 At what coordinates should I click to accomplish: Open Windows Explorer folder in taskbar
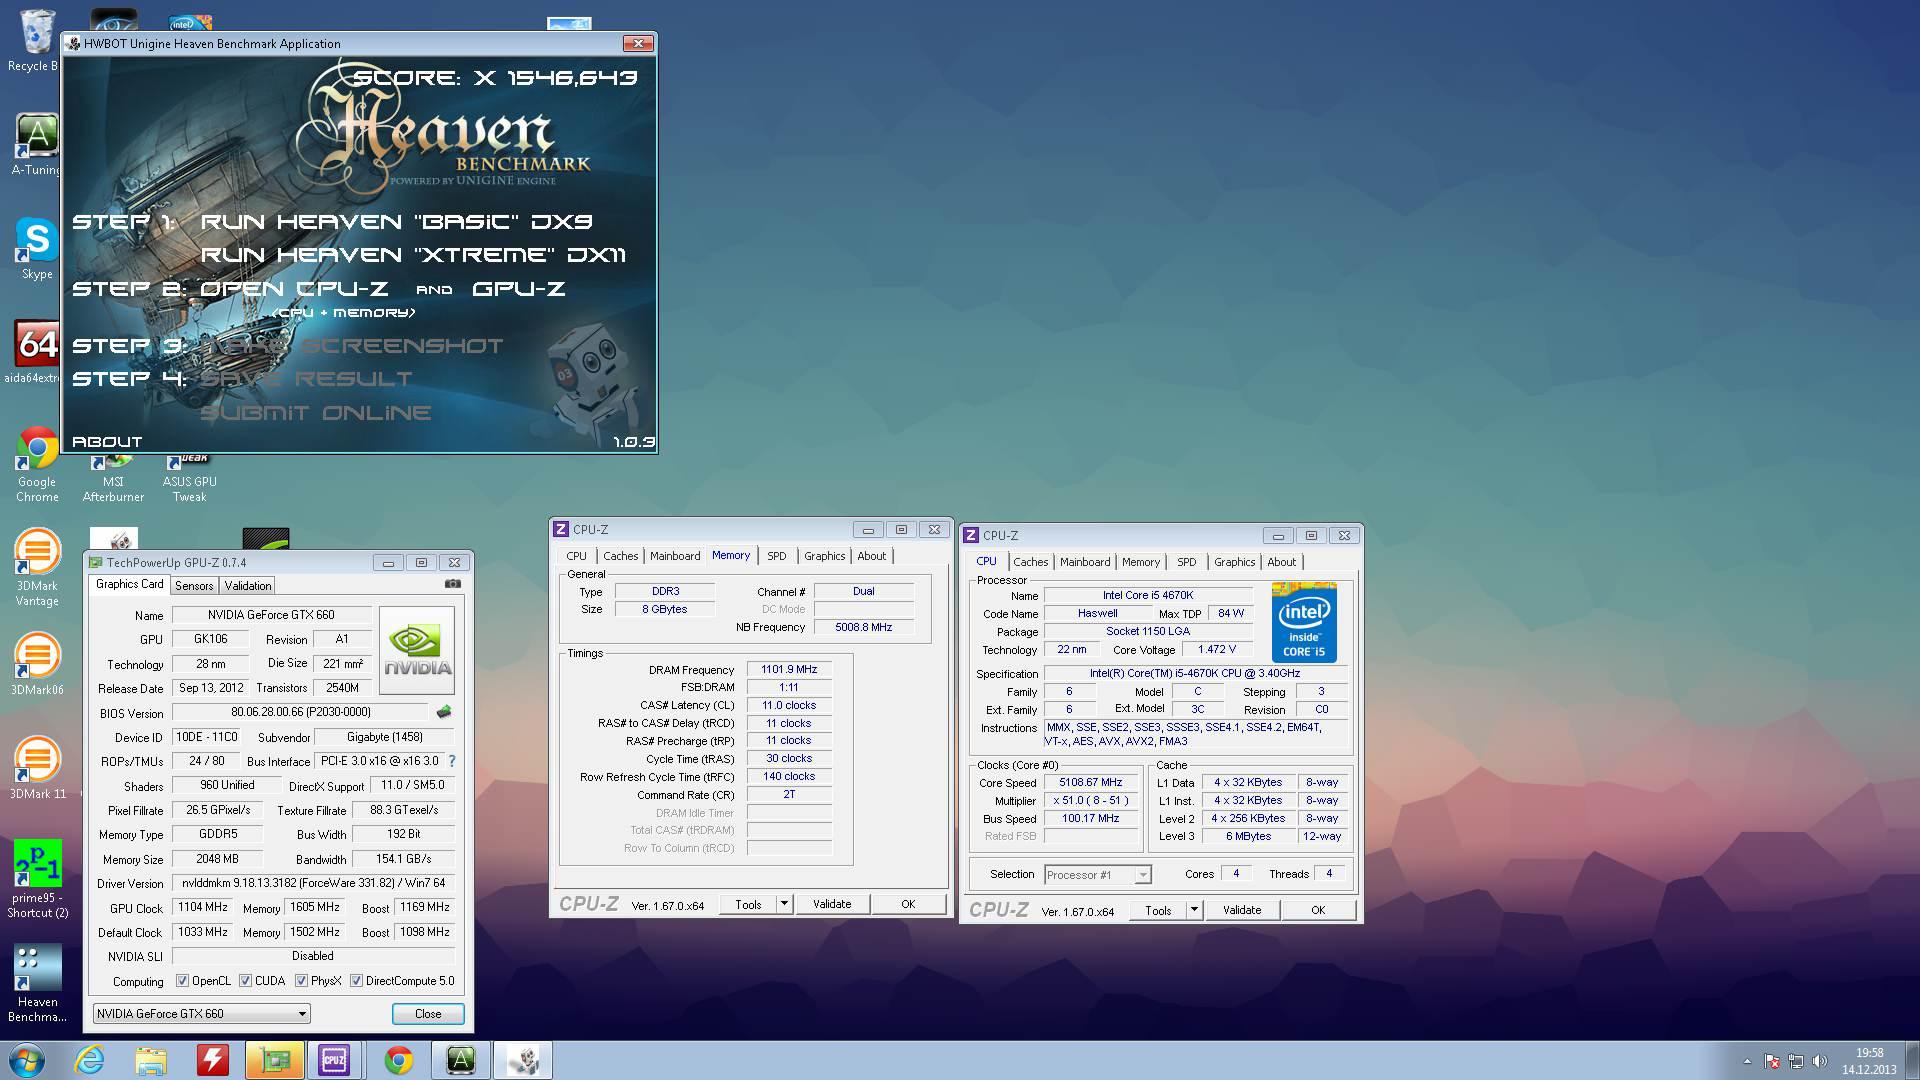click(150, 1060)
